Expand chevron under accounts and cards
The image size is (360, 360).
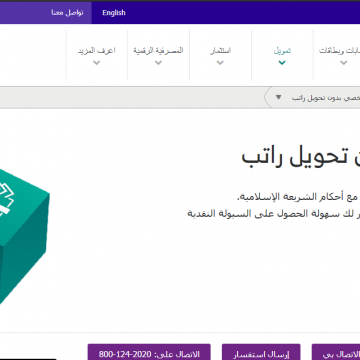(x=344, y=62)
